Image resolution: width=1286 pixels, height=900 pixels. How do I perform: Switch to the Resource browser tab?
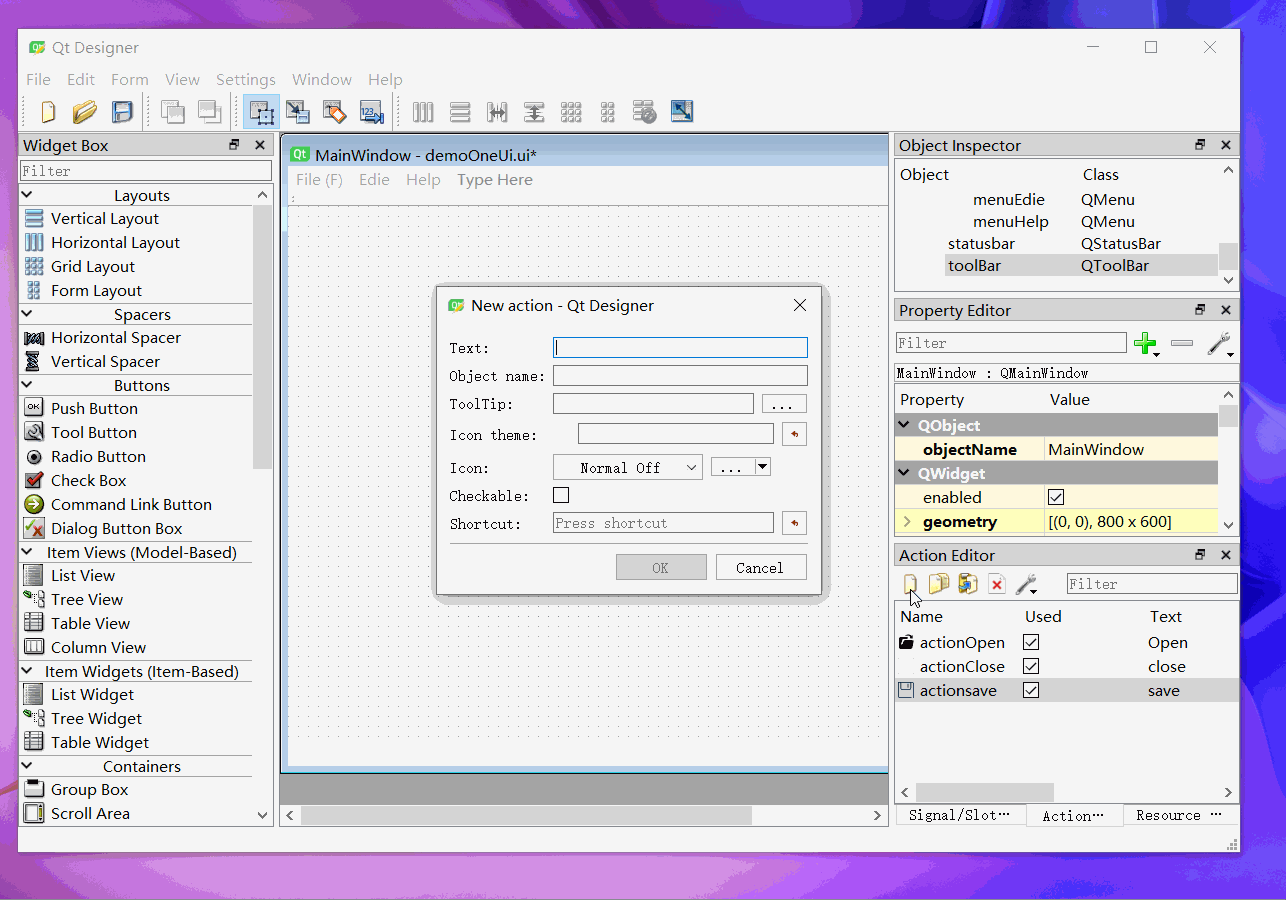click(x=1180, y=815)
